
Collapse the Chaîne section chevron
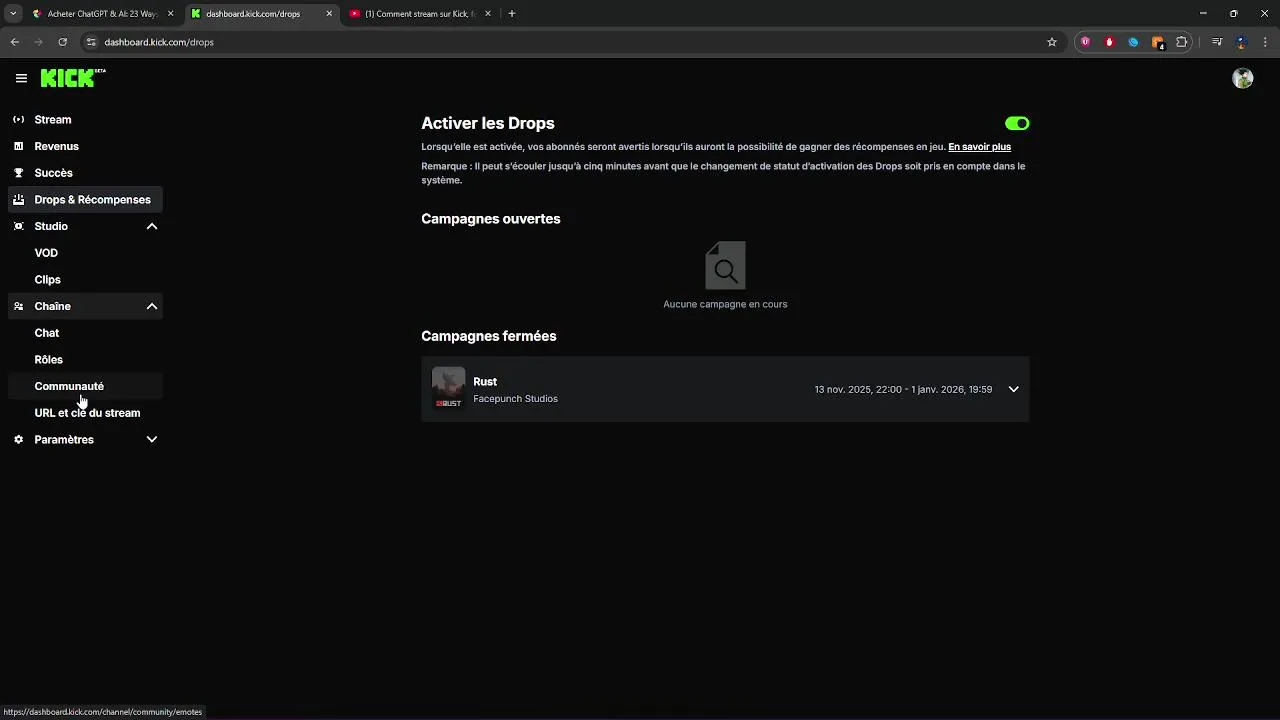coord(152,306)
